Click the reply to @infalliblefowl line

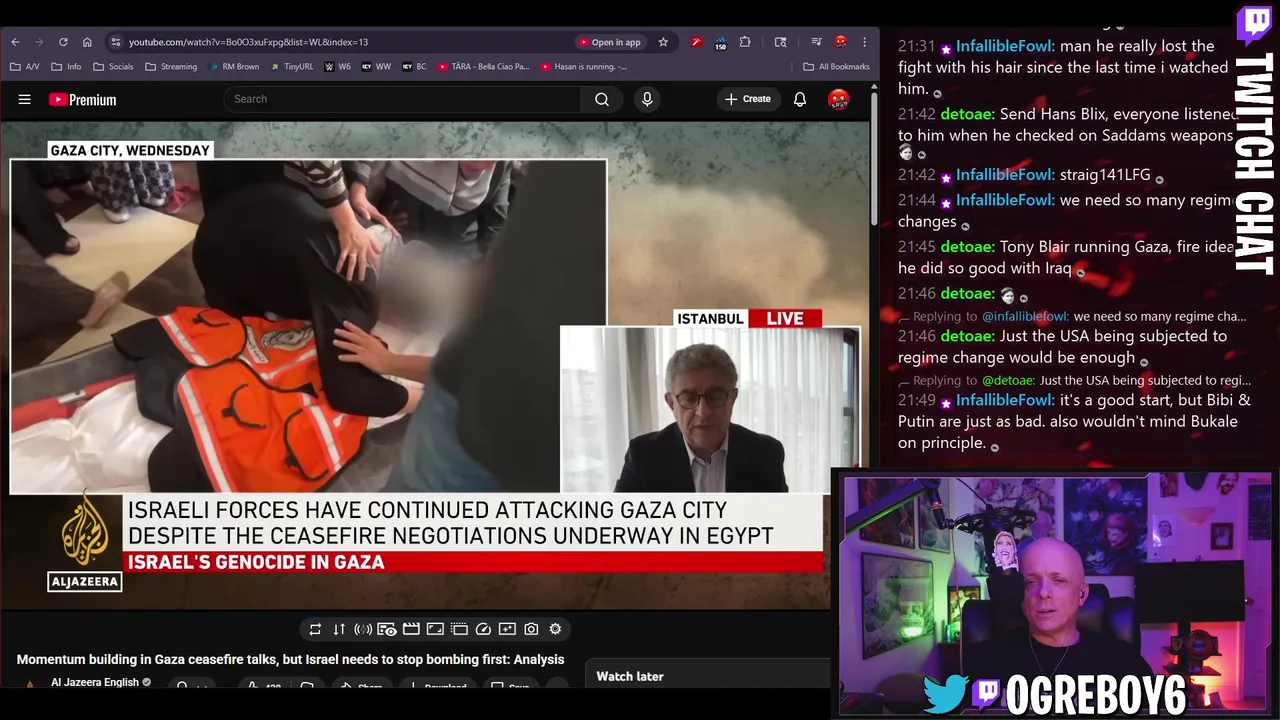pyautogui.click(x=1072, y=316)
